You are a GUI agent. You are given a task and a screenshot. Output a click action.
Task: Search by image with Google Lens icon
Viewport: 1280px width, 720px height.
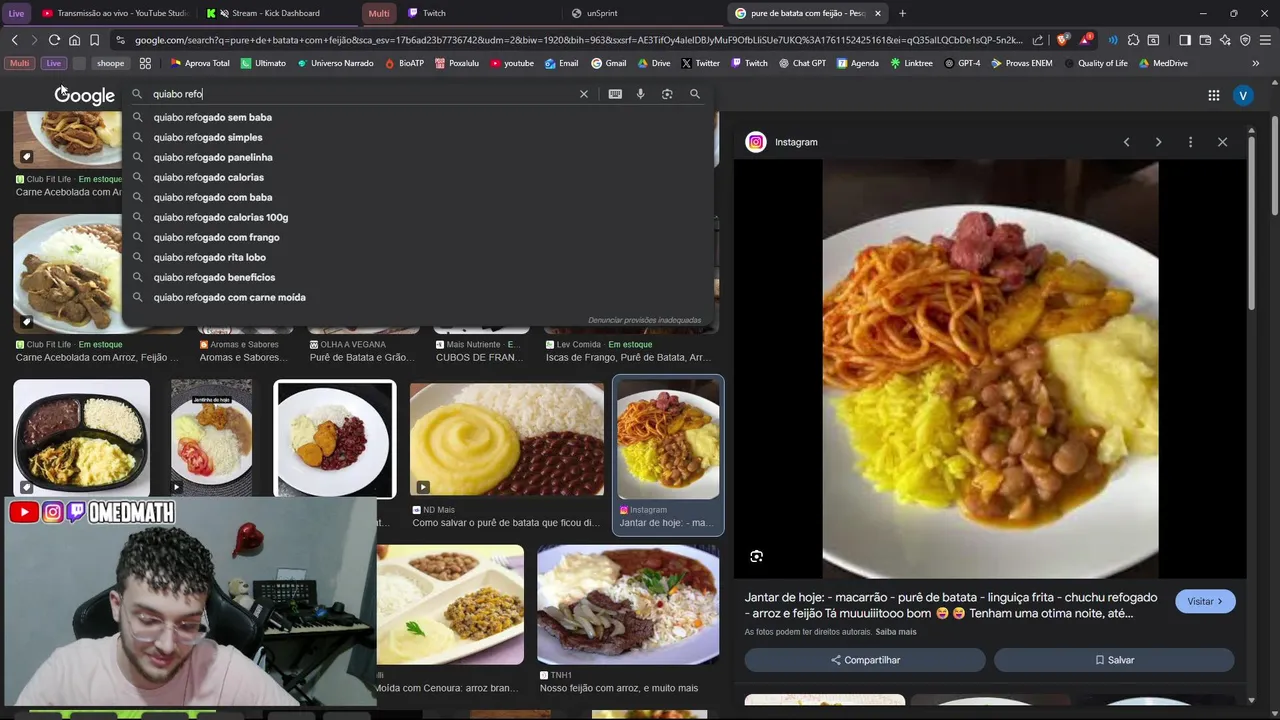pyautogui.click(x=667, y=94)
